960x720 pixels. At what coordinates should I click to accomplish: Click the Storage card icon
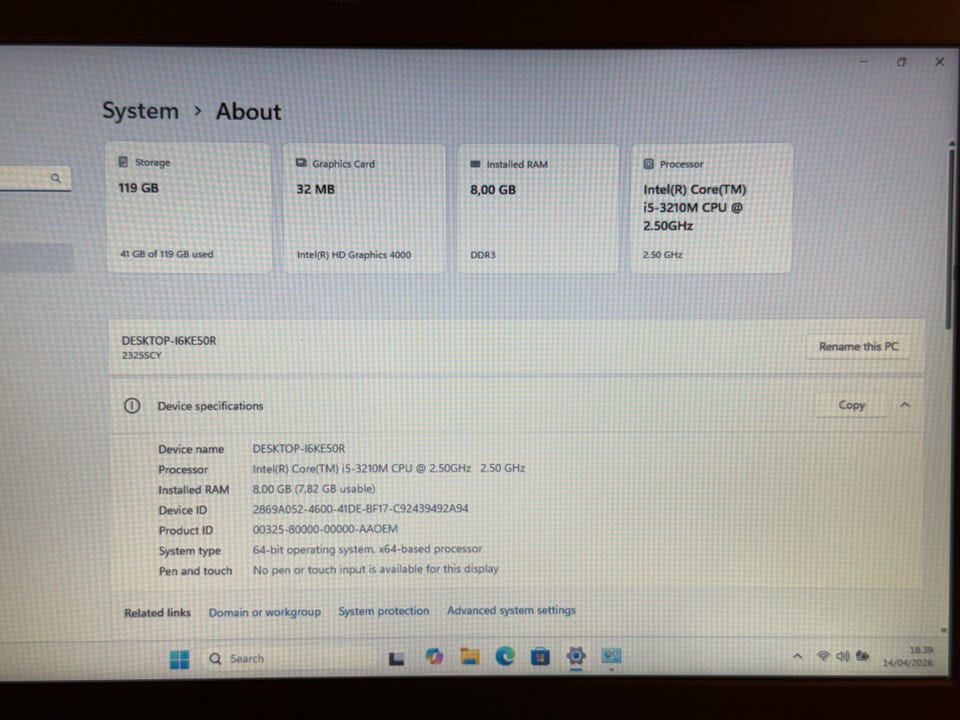pyautogui.click(x=124, y=162)
